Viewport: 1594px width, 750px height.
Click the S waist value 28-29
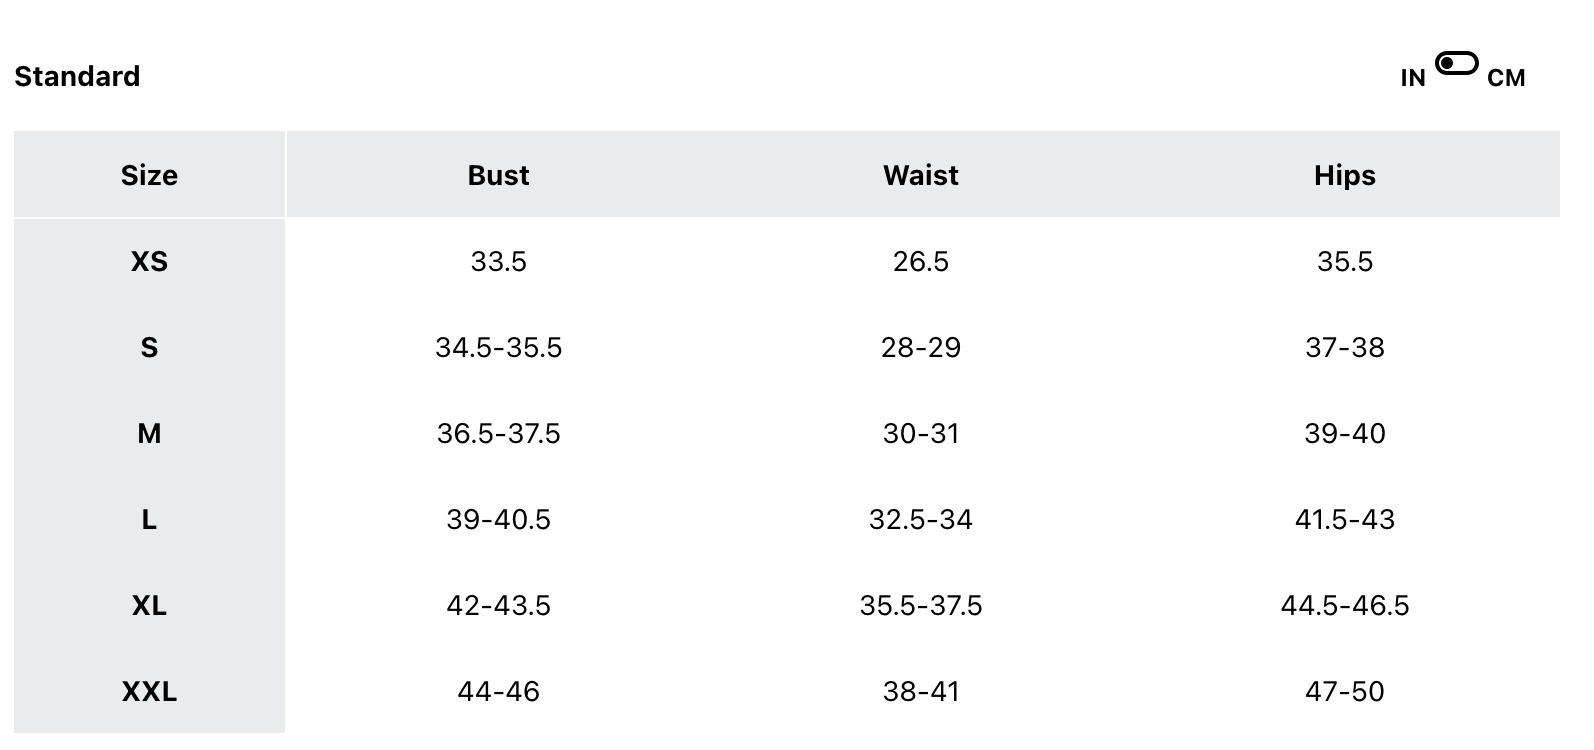(x=920, y=347)
